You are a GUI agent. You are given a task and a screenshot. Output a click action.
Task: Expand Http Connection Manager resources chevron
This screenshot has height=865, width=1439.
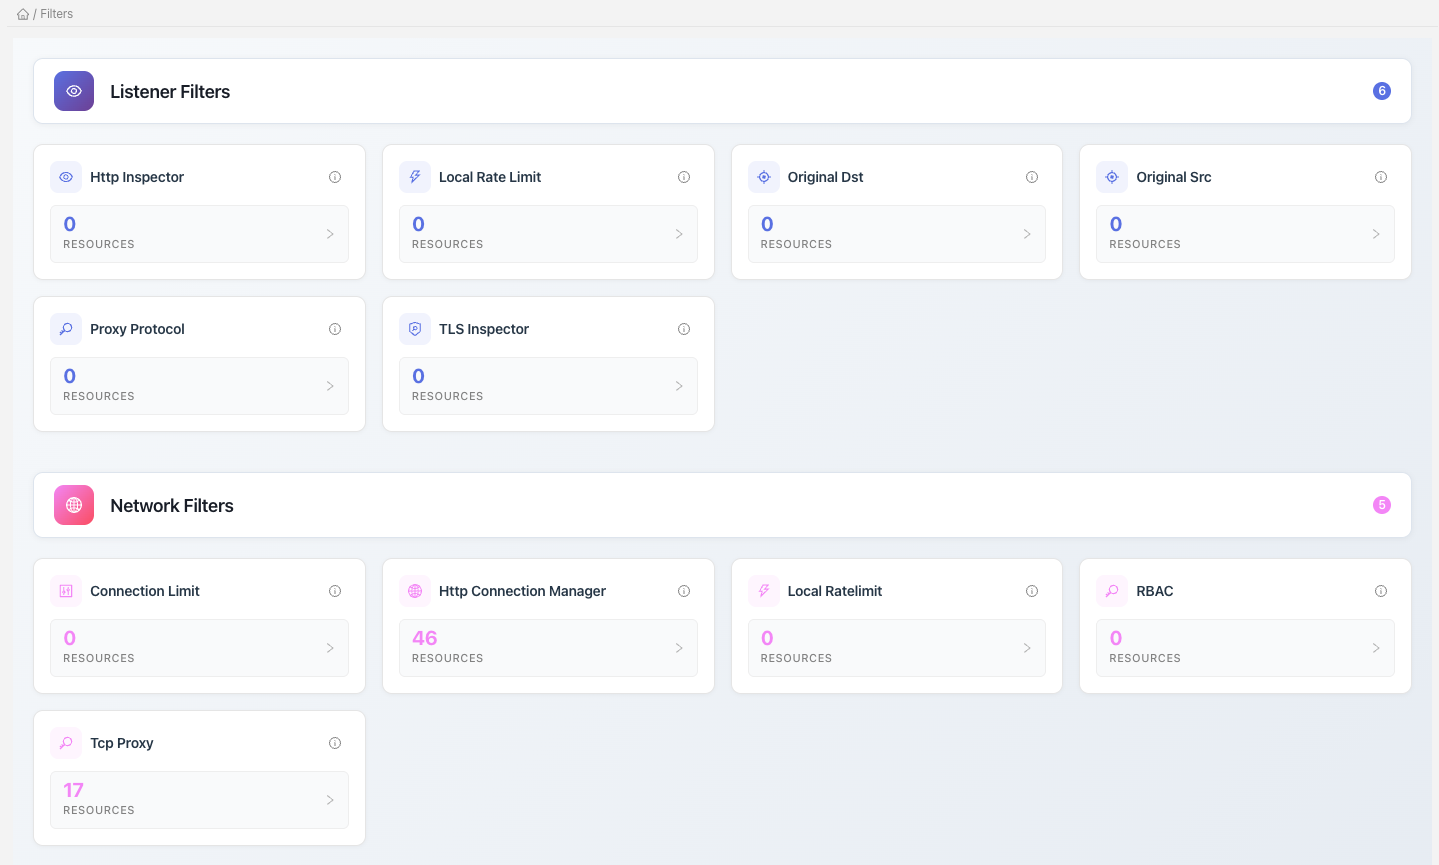tap(679, 648)
